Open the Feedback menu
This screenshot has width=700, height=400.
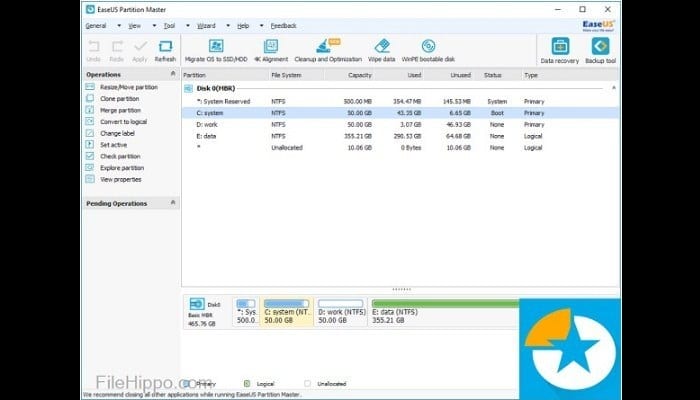pos(283,26)
